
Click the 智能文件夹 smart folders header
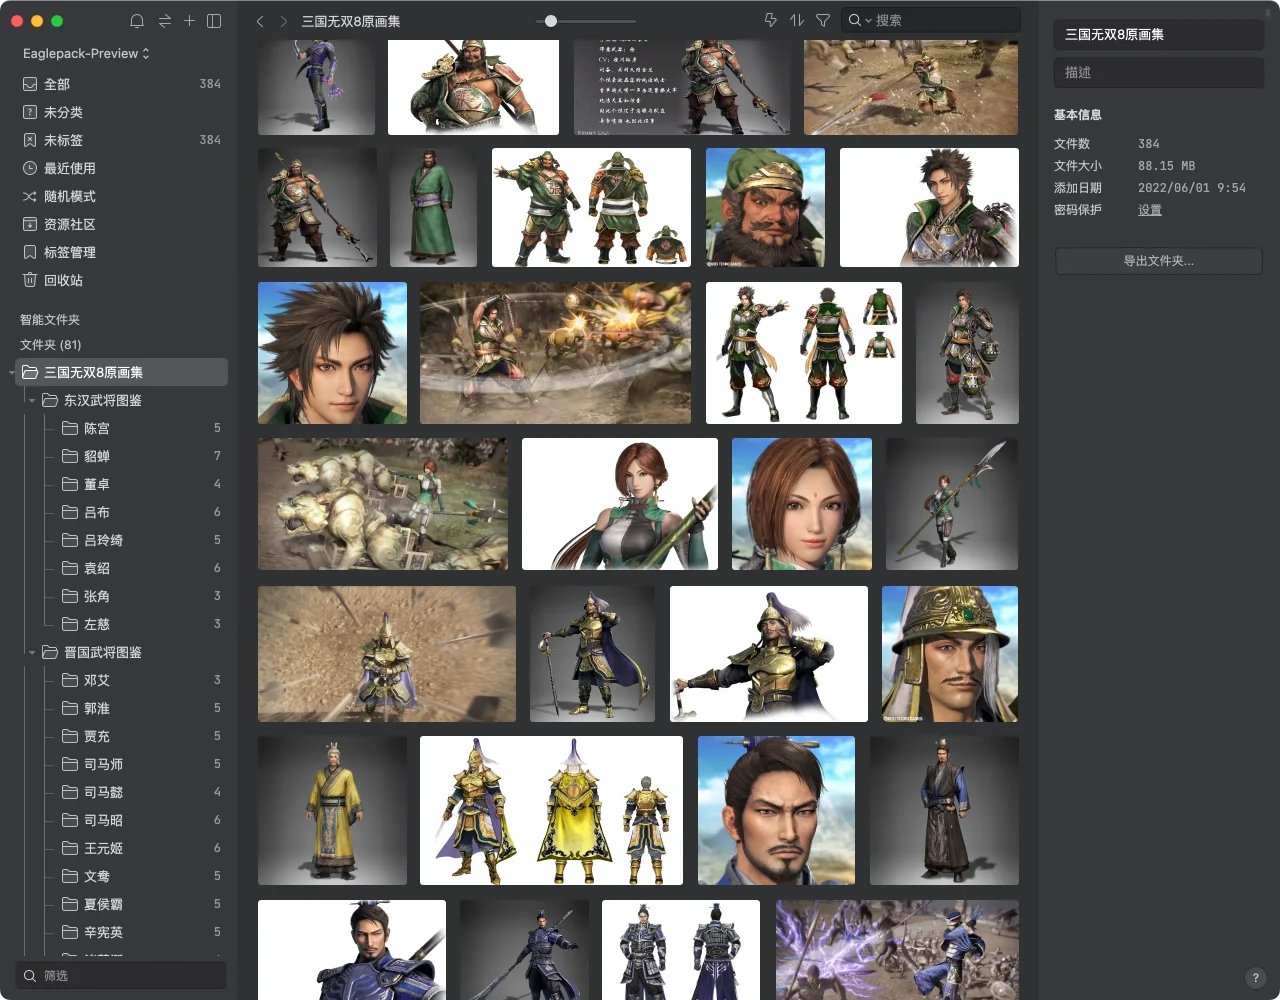click(50, 320)
